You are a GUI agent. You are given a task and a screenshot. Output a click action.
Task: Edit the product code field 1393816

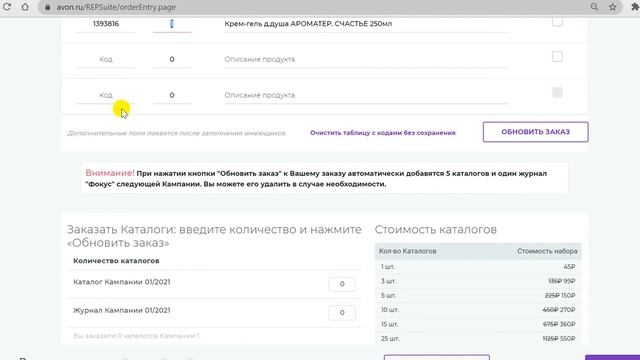(x=106, y=24)
